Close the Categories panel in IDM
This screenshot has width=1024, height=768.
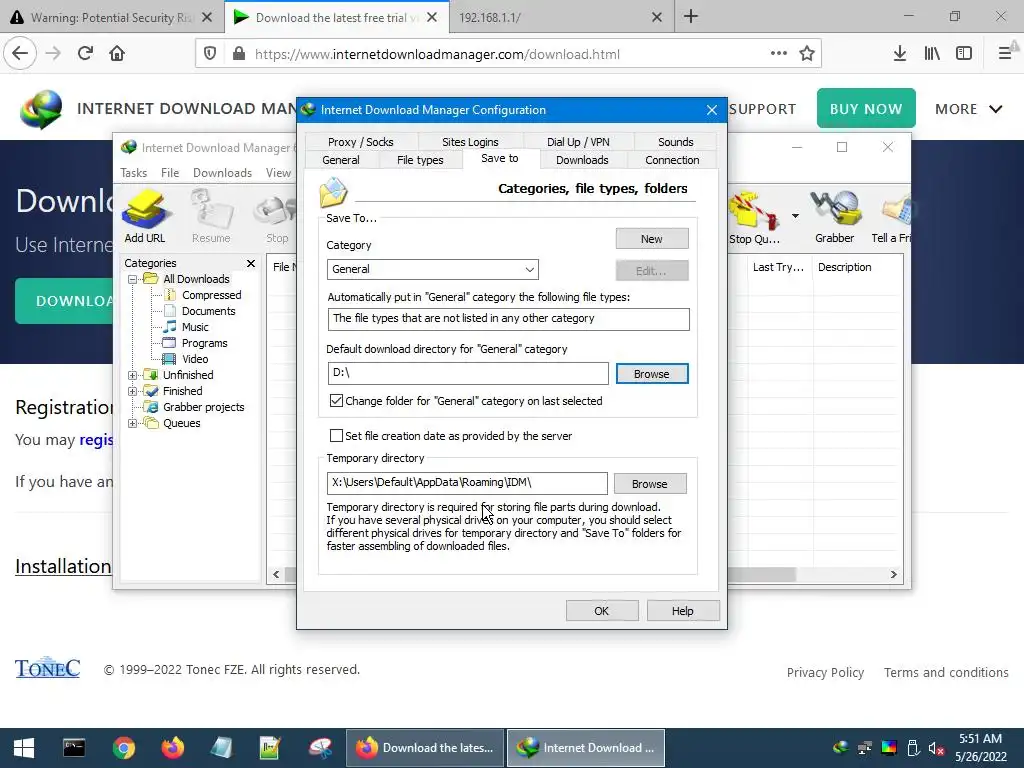click(x=251, y=263)
